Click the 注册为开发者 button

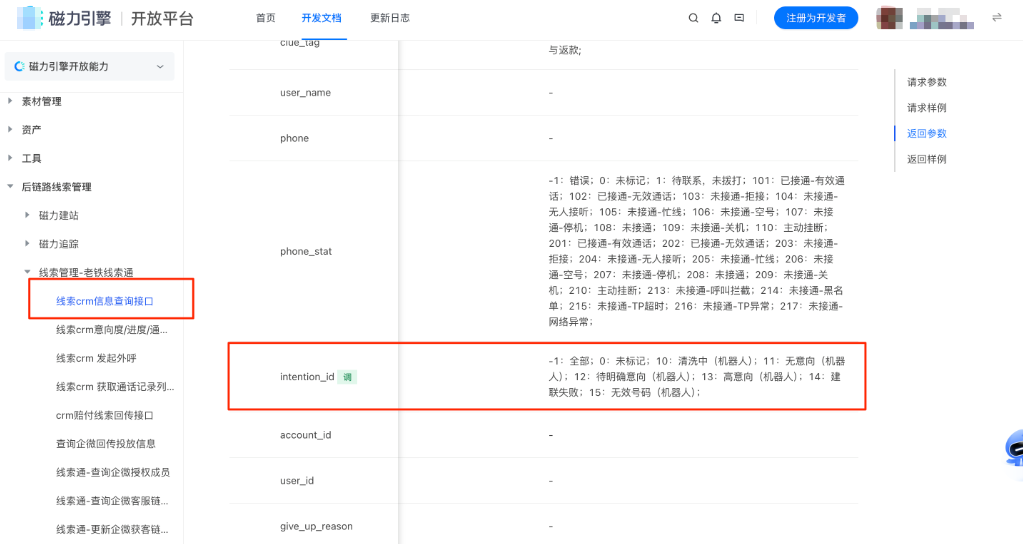coord(816,18)
